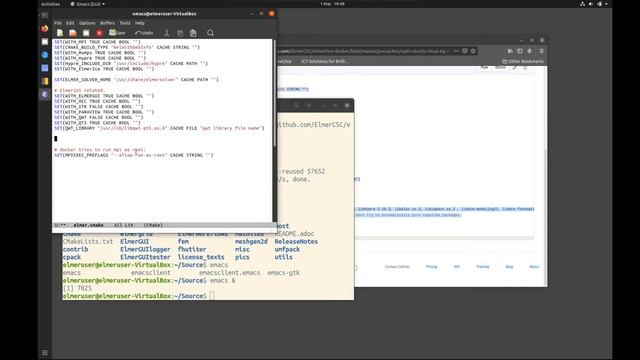Click Activities in the top bar

(x=51, y=4)
